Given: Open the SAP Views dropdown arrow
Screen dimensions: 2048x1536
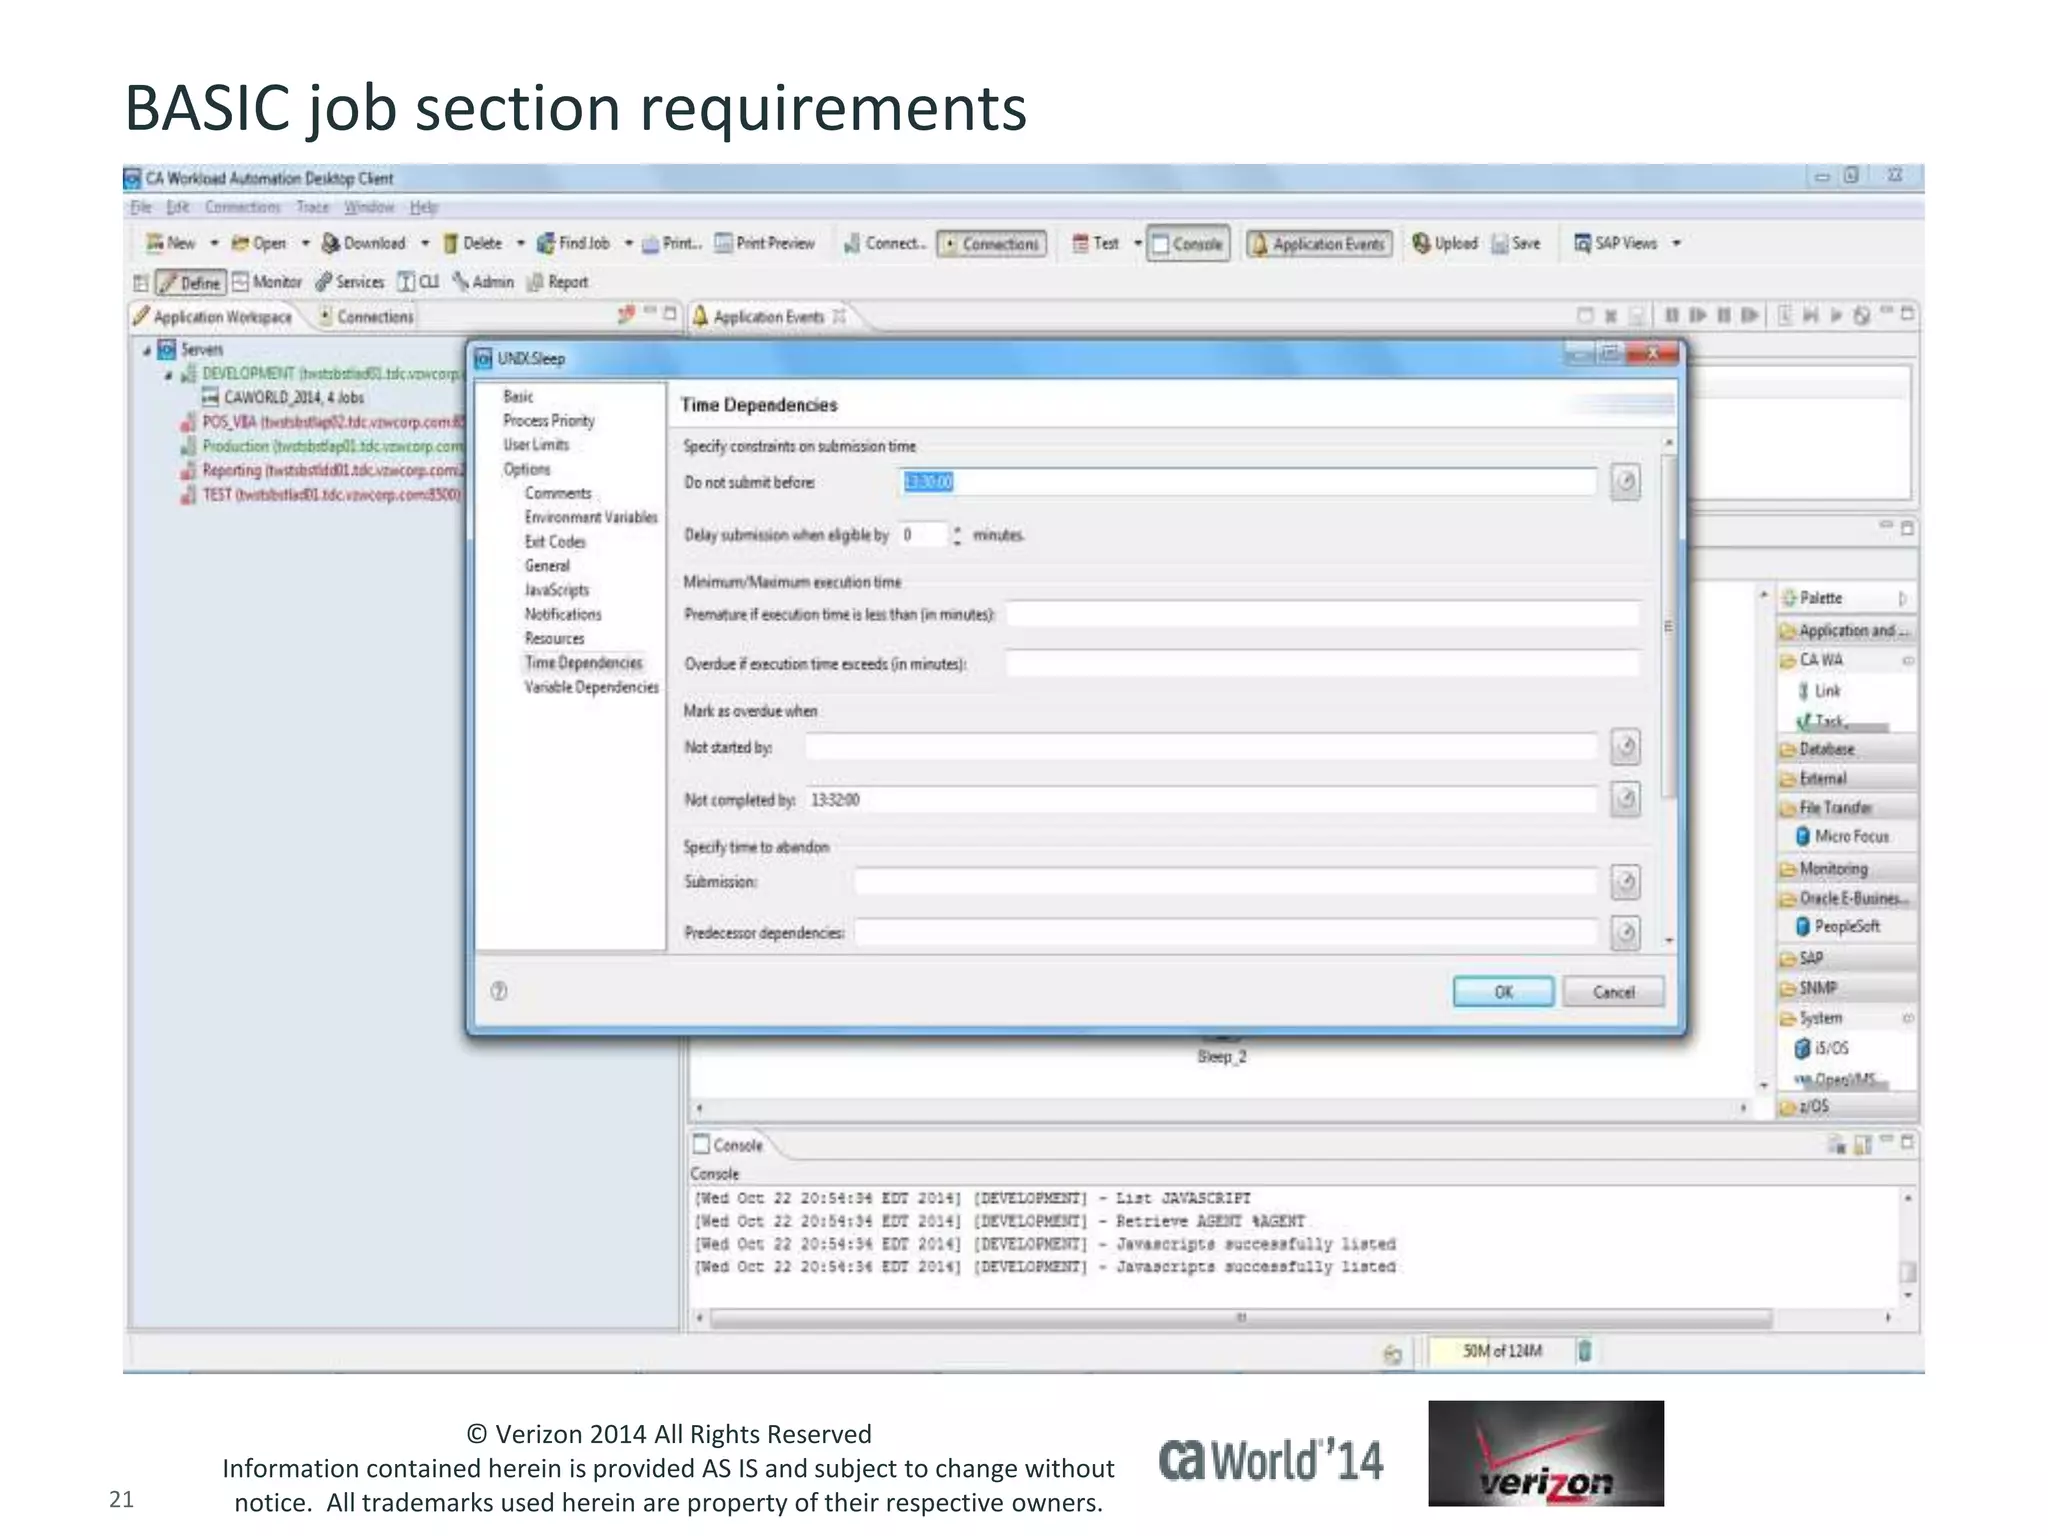Looking at the screenshot, I should click(x=1677, y=243).
